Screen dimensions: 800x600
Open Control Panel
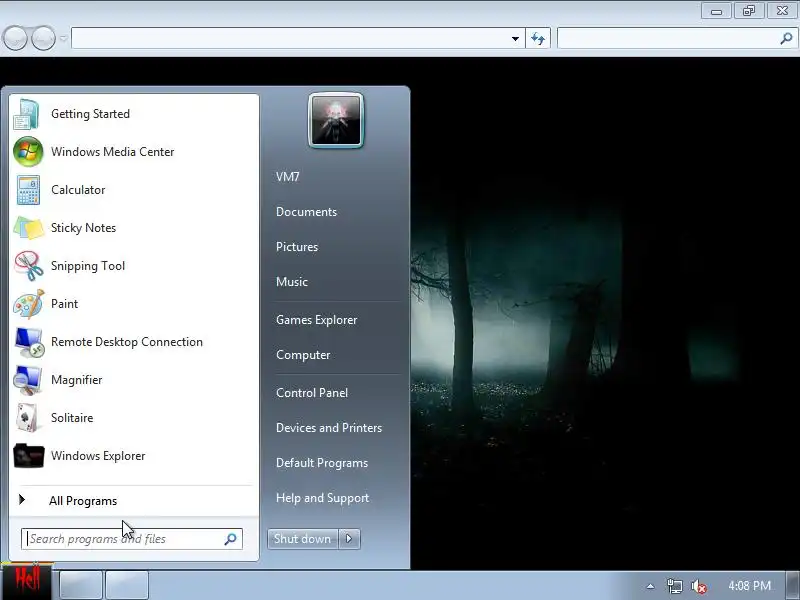[312, 393]
